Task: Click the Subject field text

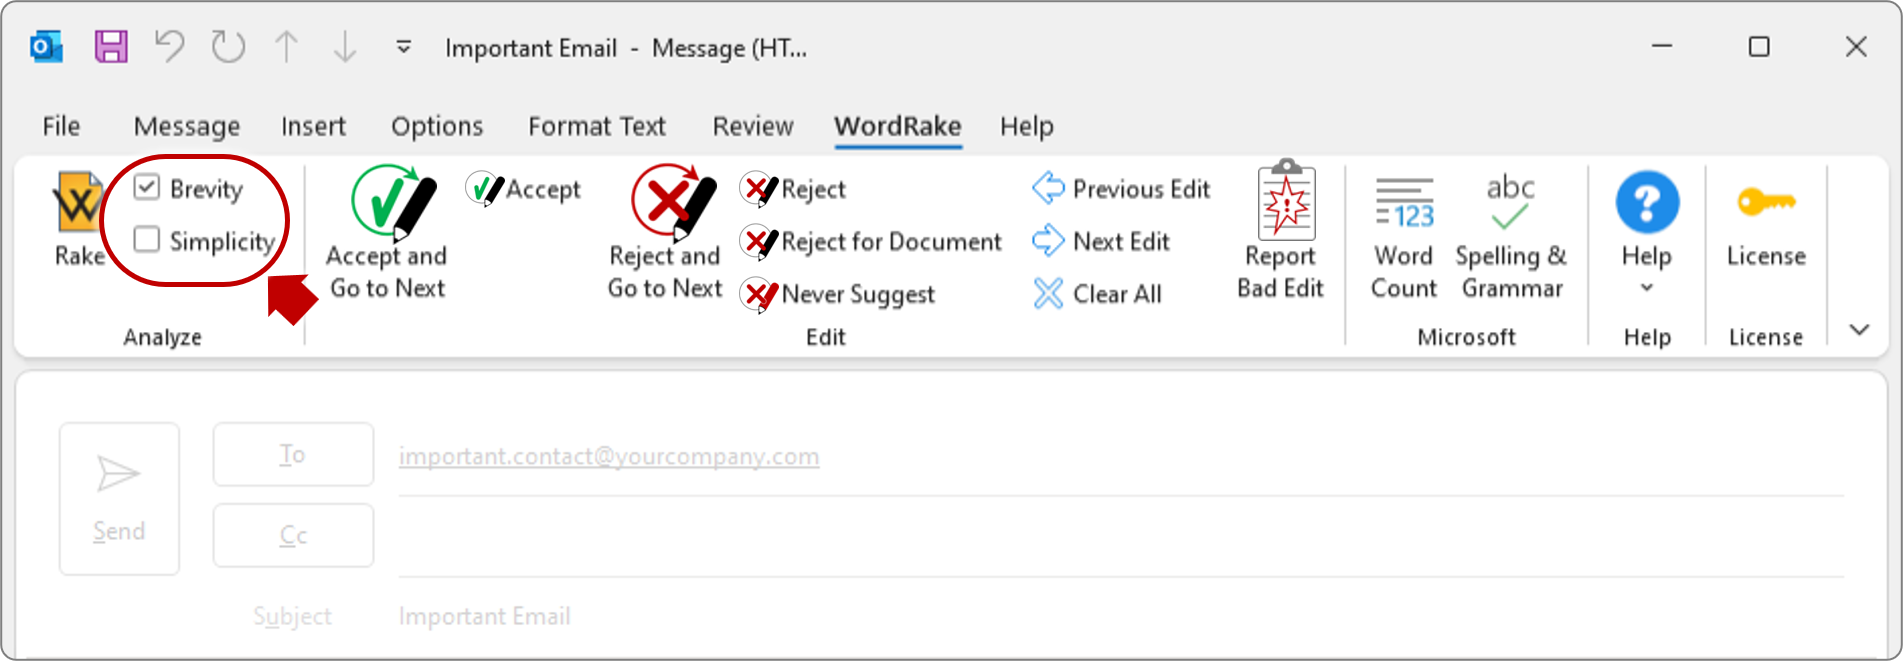Action: (x=485, y=616)
